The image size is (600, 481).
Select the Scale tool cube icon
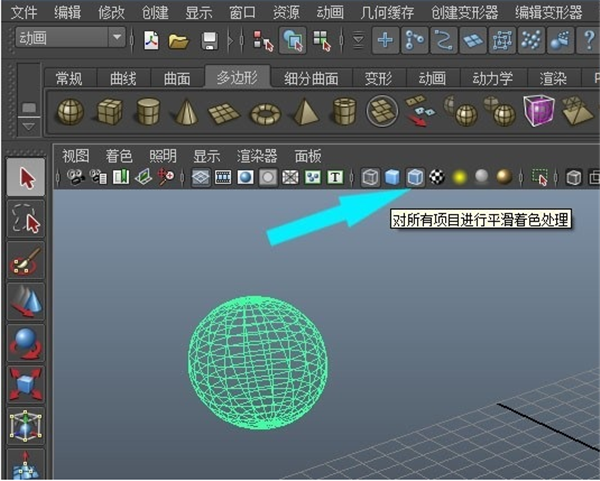click(x=27, y=384)
